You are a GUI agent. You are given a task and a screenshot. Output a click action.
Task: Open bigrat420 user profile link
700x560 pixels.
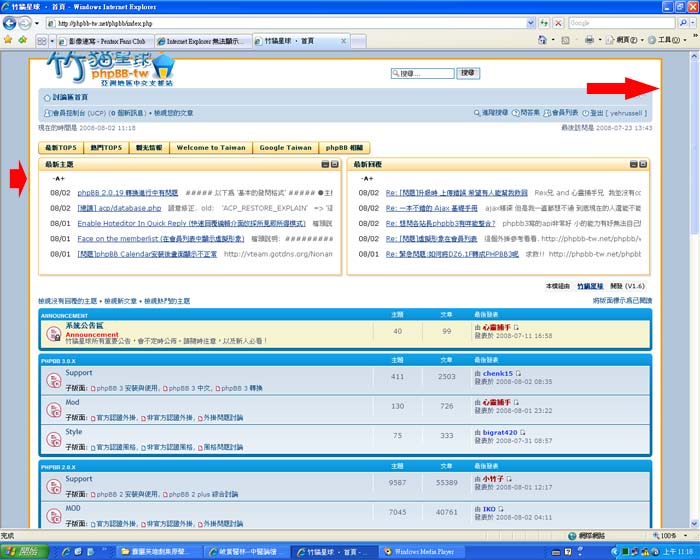[x=500, y=432]
